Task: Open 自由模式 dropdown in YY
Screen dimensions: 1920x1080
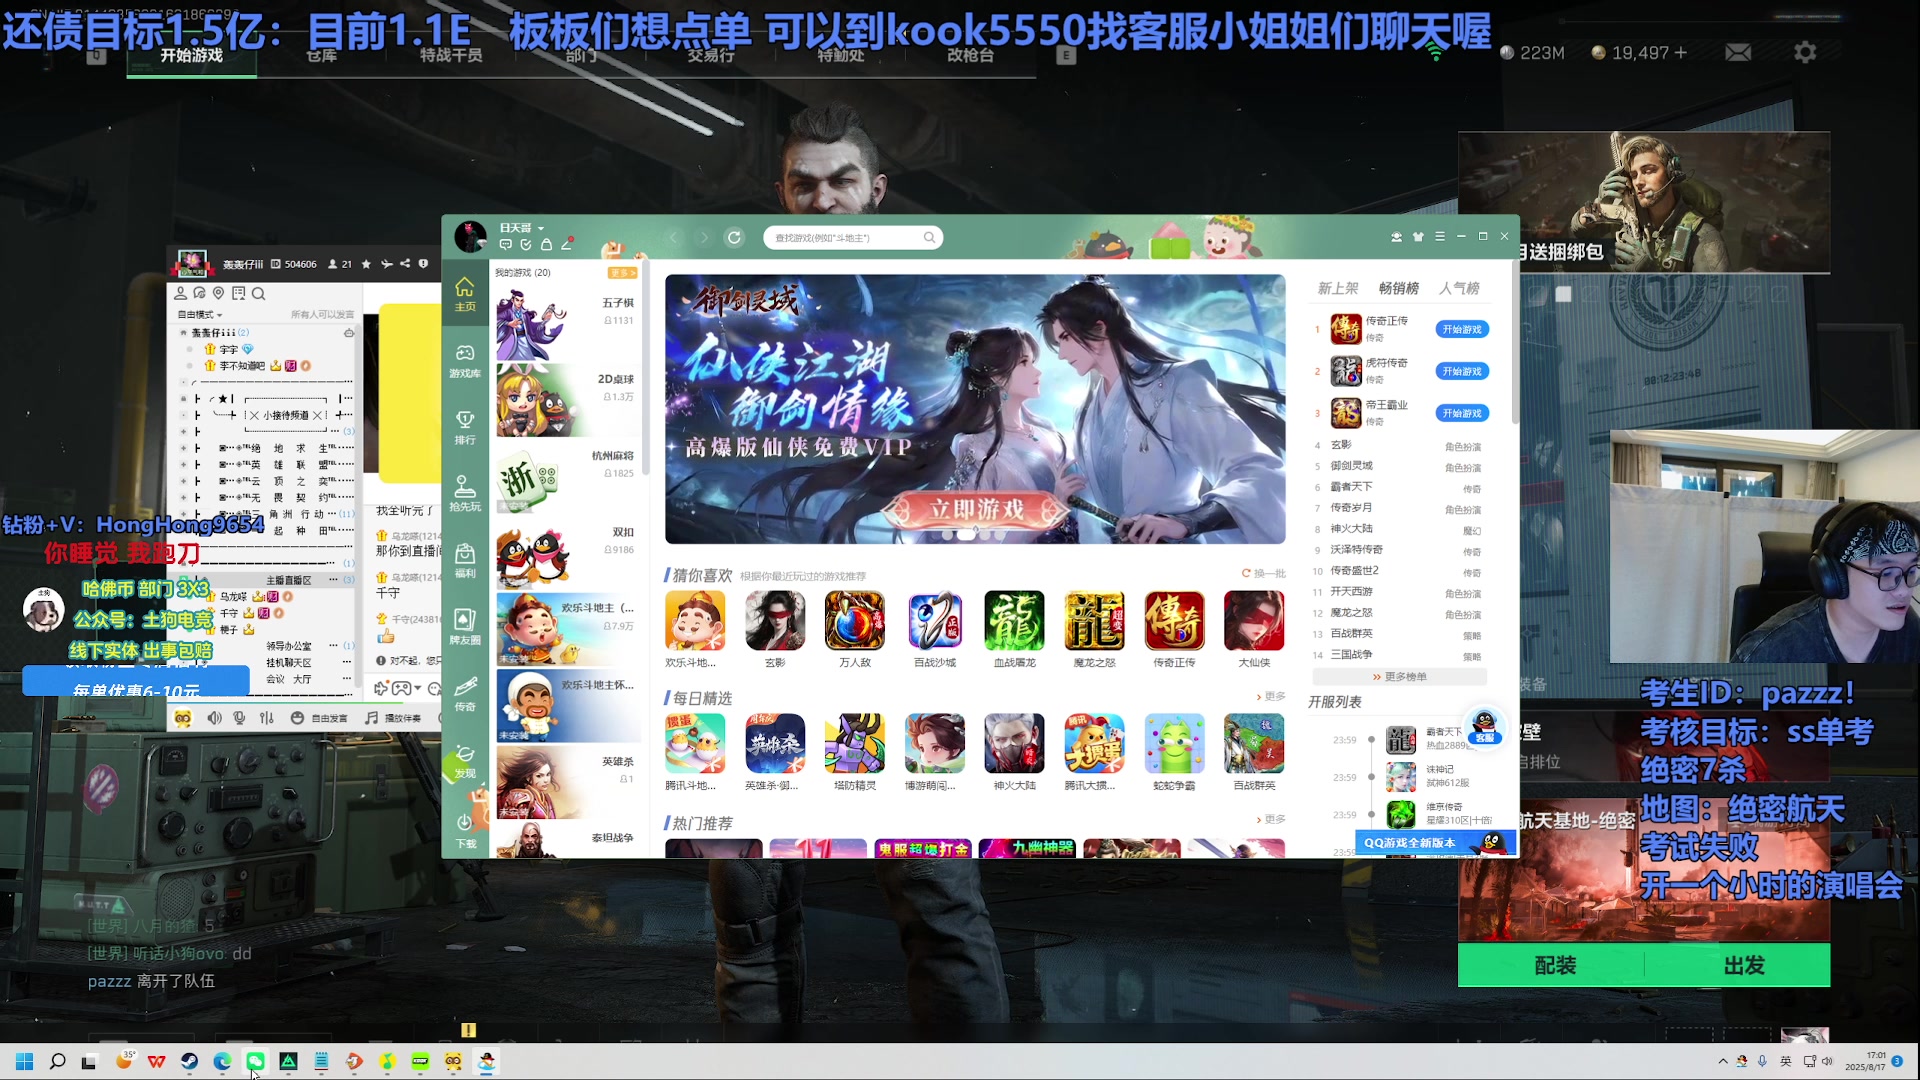Action: pyautogui.click(x=200, y=314)
